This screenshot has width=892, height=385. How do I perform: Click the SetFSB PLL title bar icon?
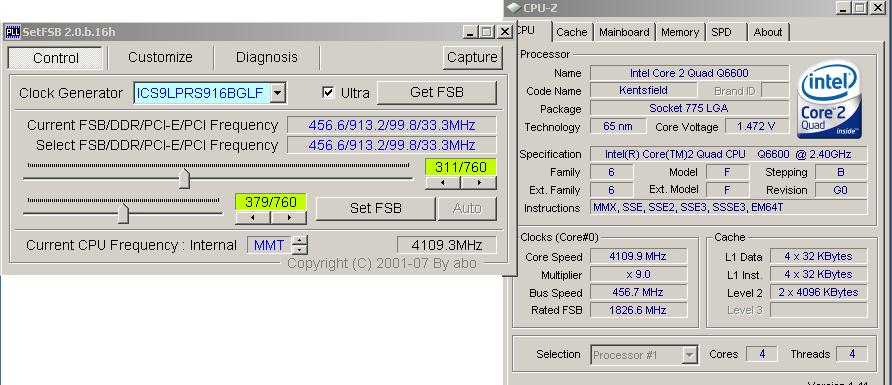[x=13, y=32]
